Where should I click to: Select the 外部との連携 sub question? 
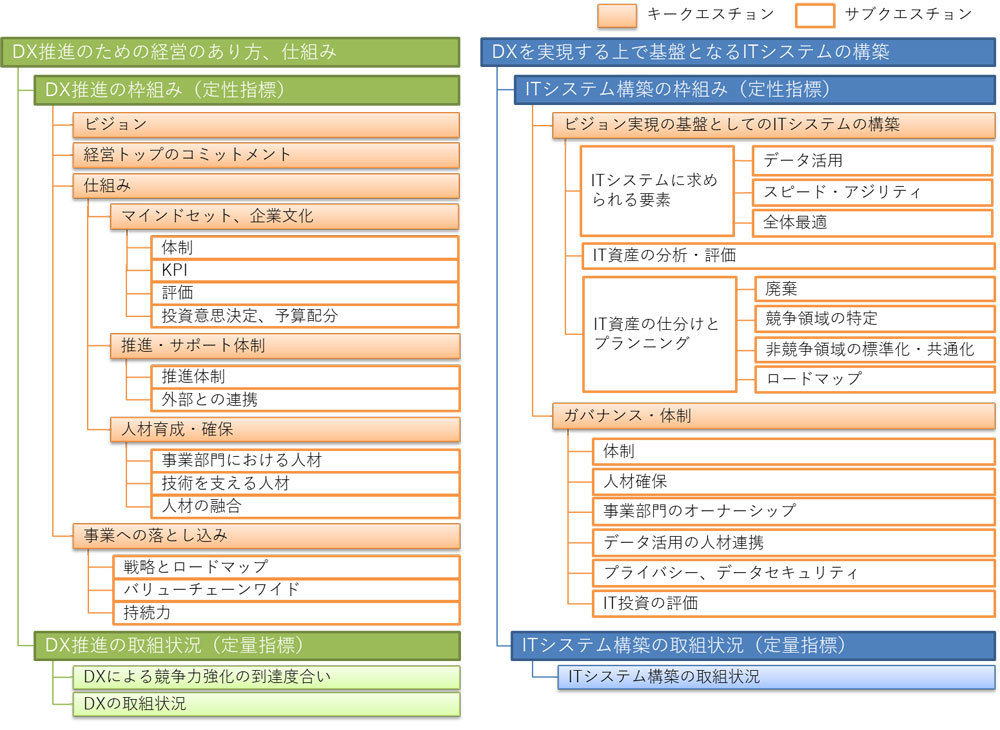point(305,400)
